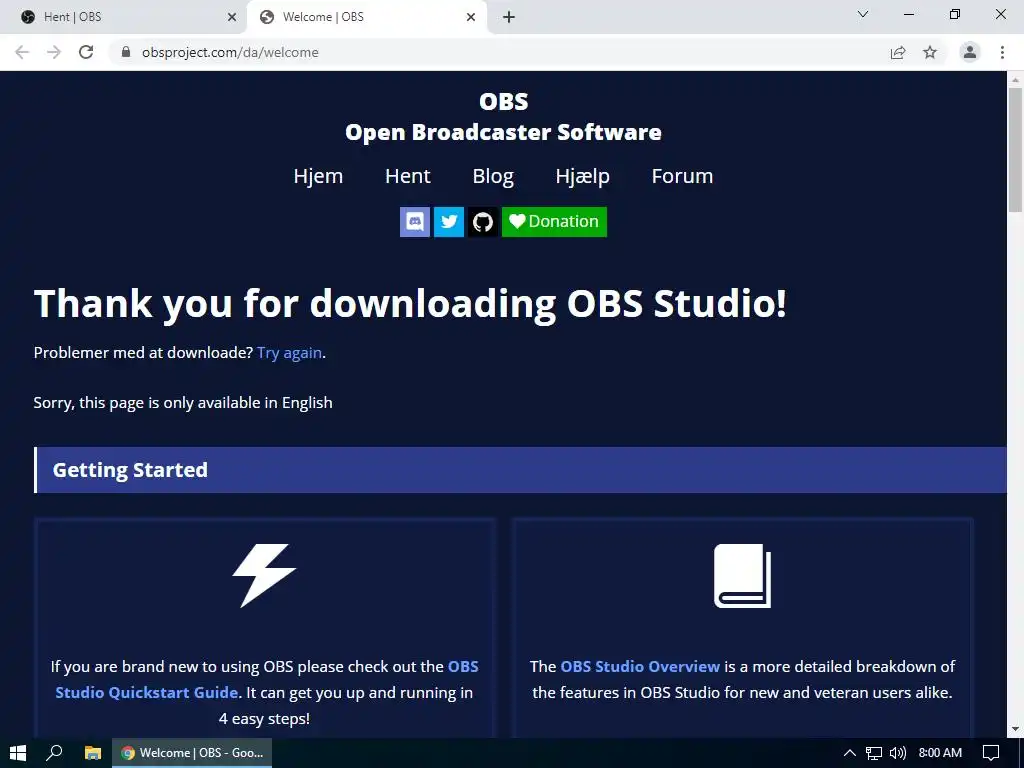Click the book overview icon
The image size is (1024, 768).
(743, 575)
